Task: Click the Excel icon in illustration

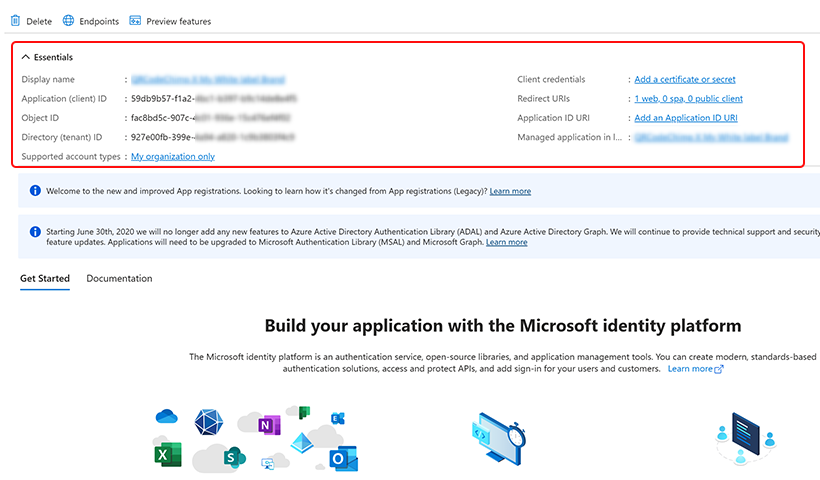Action: point(168,454)
